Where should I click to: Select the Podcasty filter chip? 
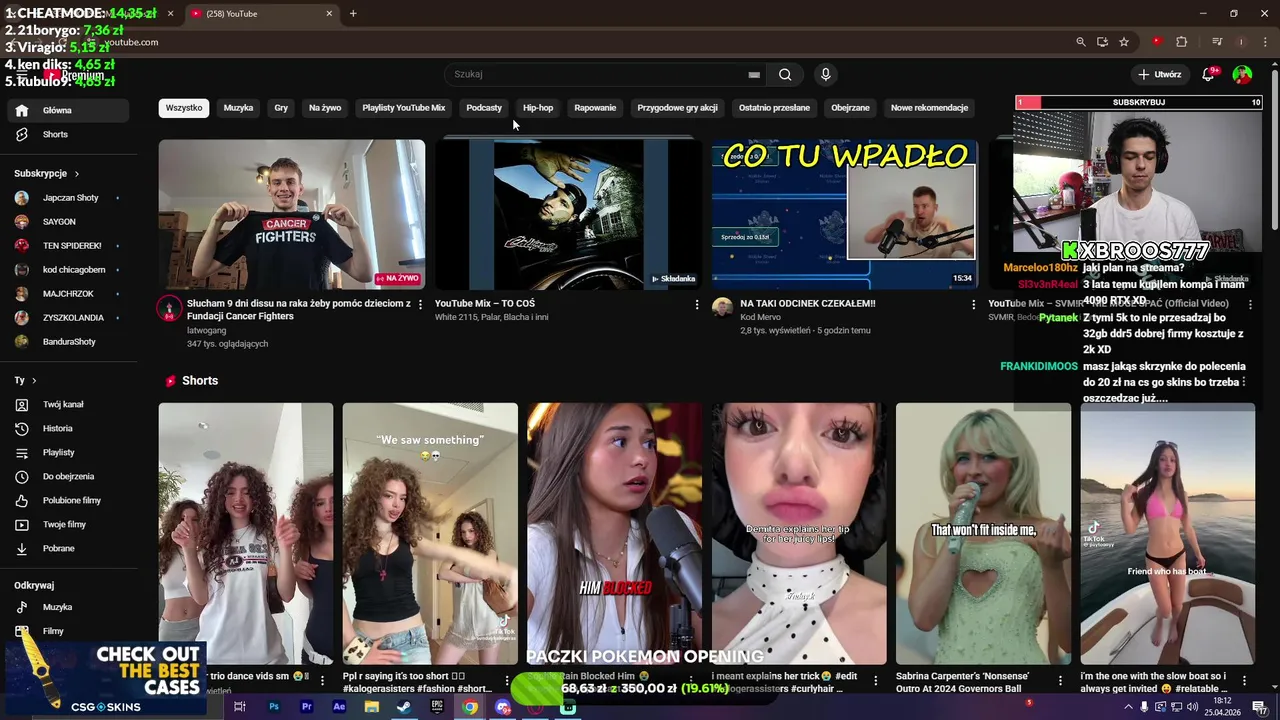pyautogui.click(x=484, y=108)
